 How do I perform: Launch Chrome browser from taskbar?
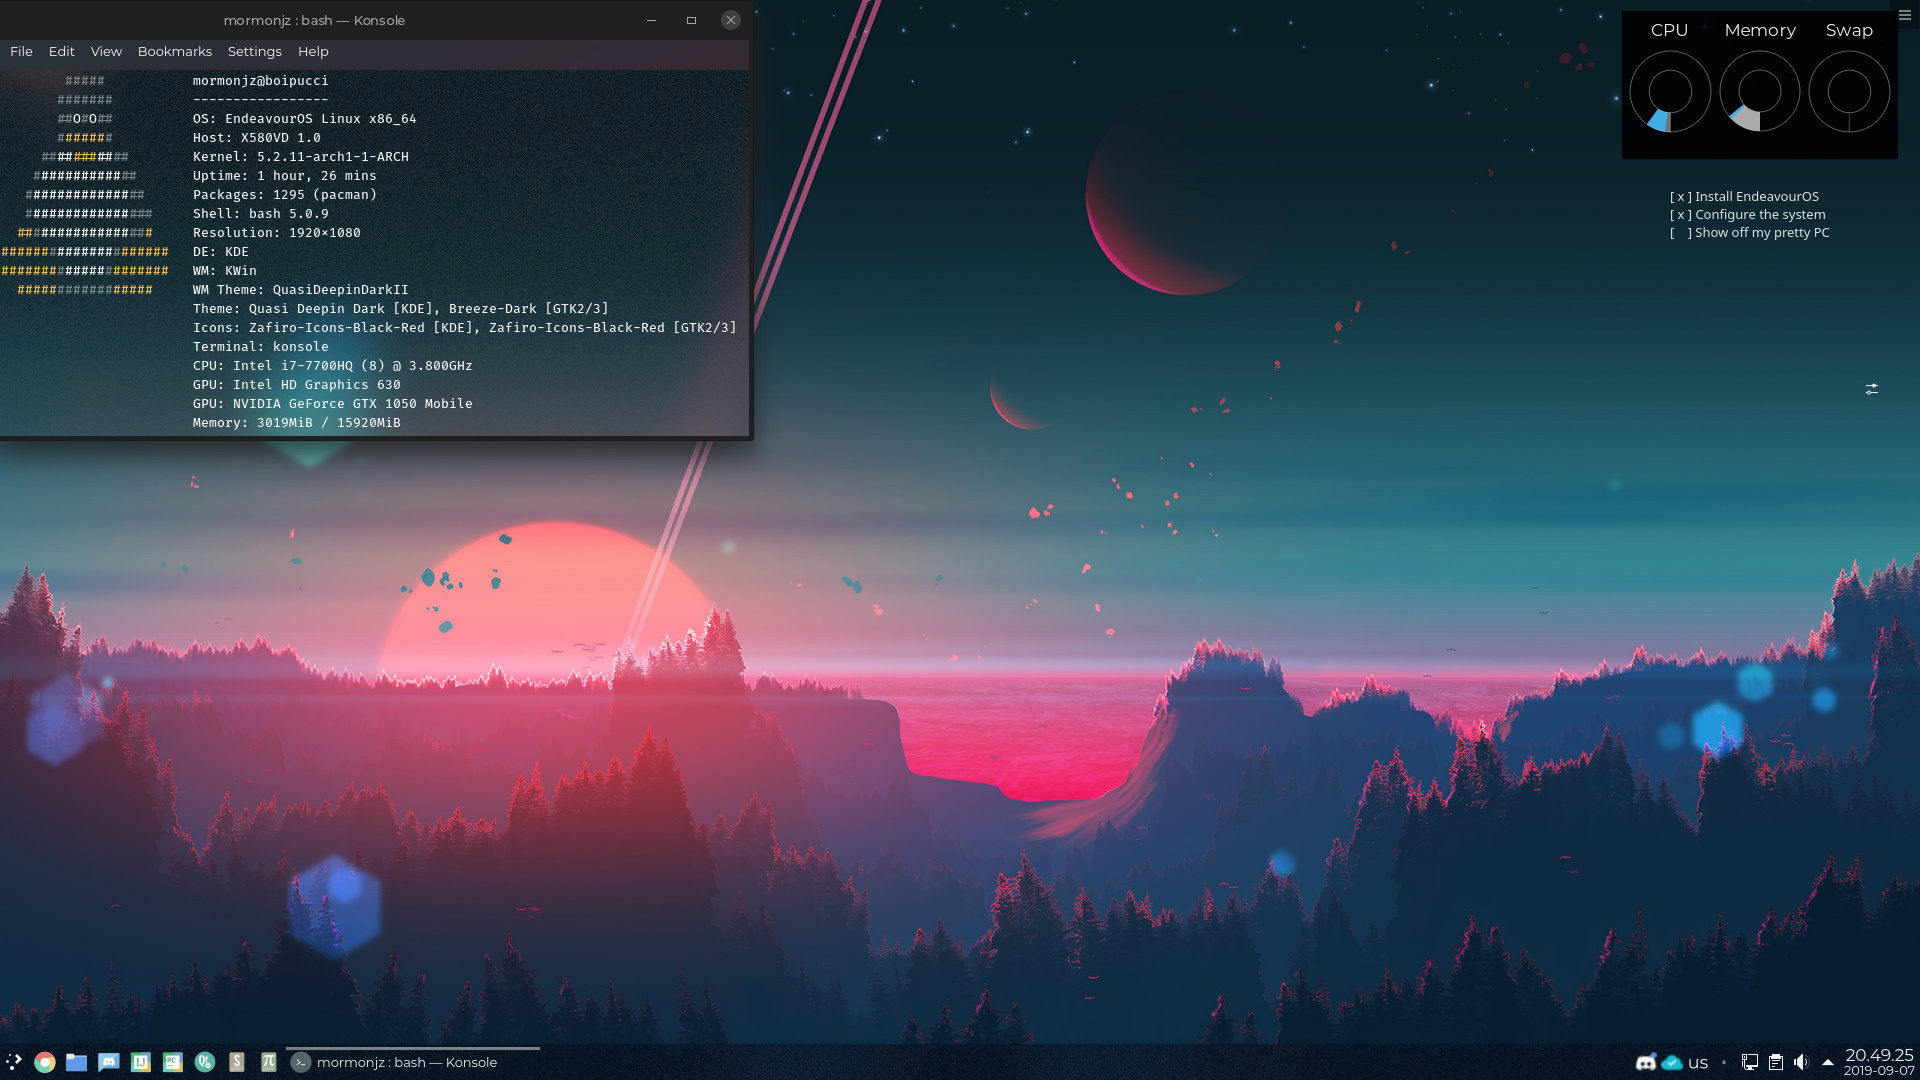click(x=44, y=1062)
